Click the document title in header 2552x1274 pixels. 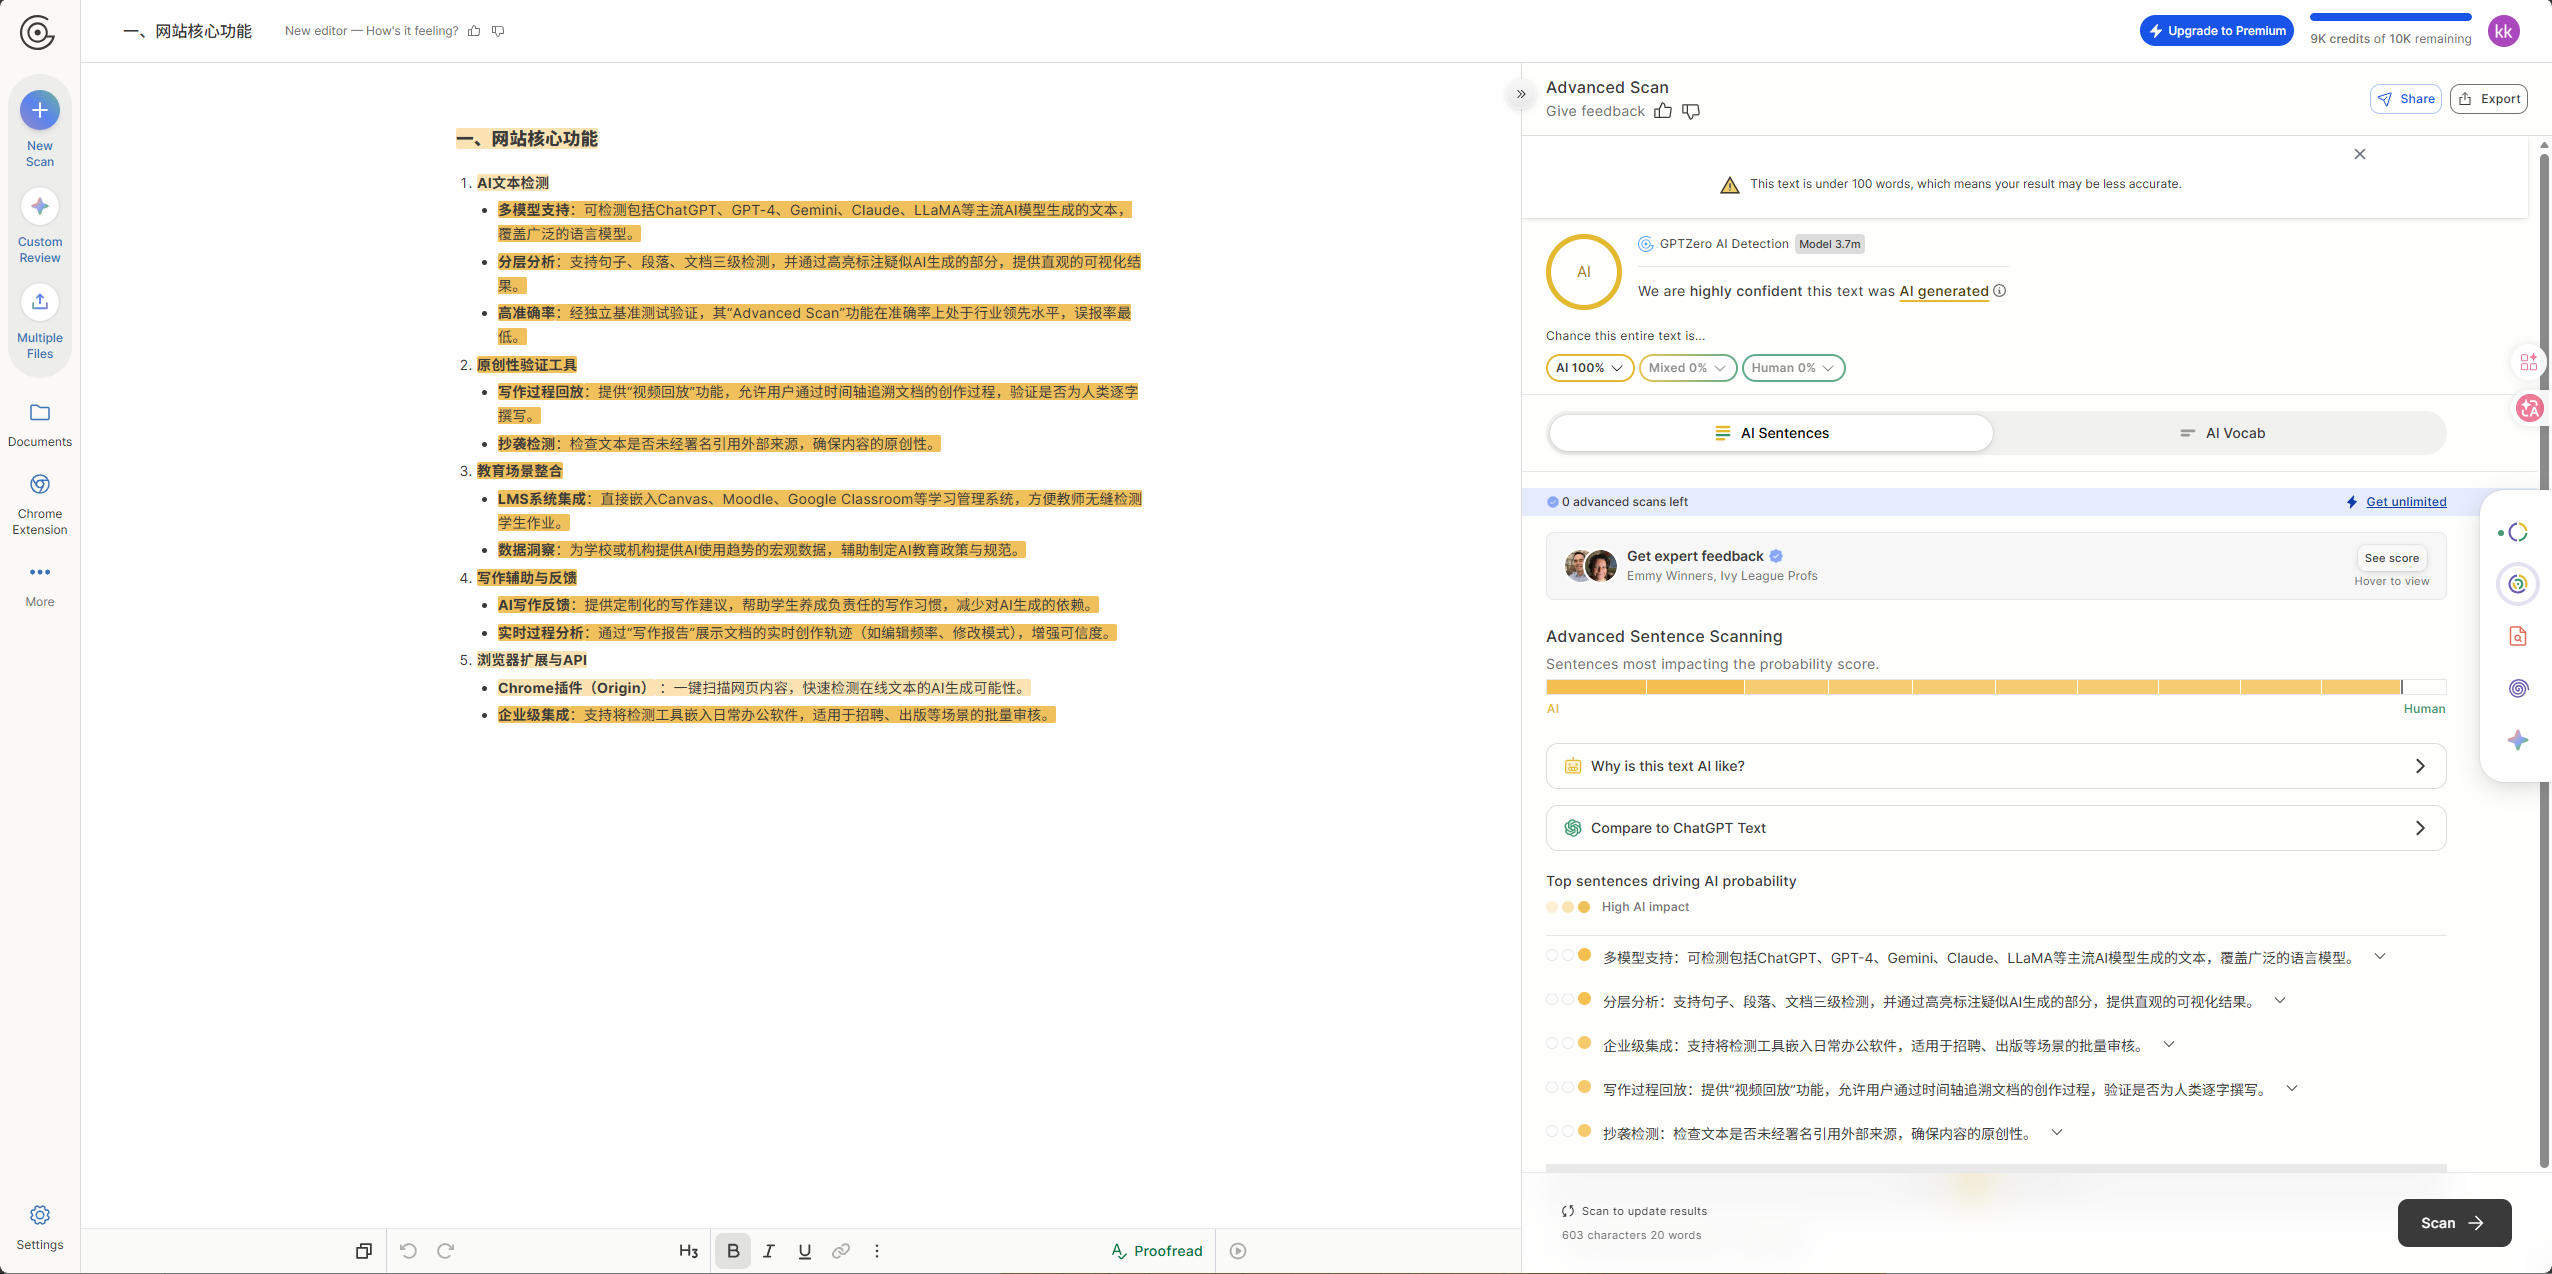pyautogui.click(x=187, y=31)
